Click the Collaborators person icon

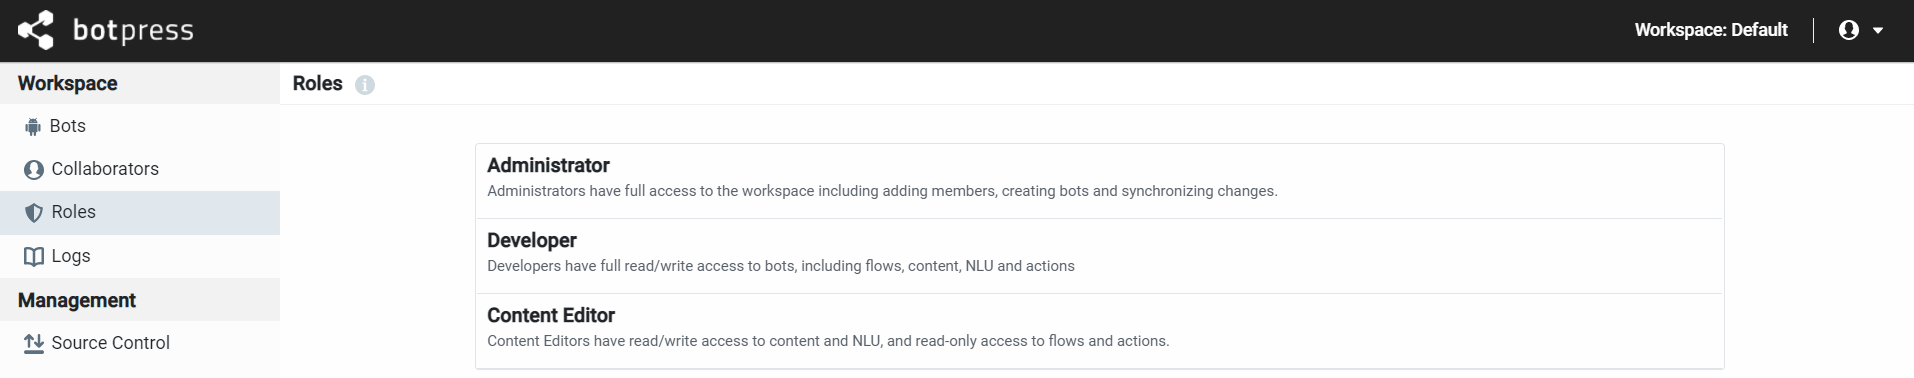pos(34,170)
